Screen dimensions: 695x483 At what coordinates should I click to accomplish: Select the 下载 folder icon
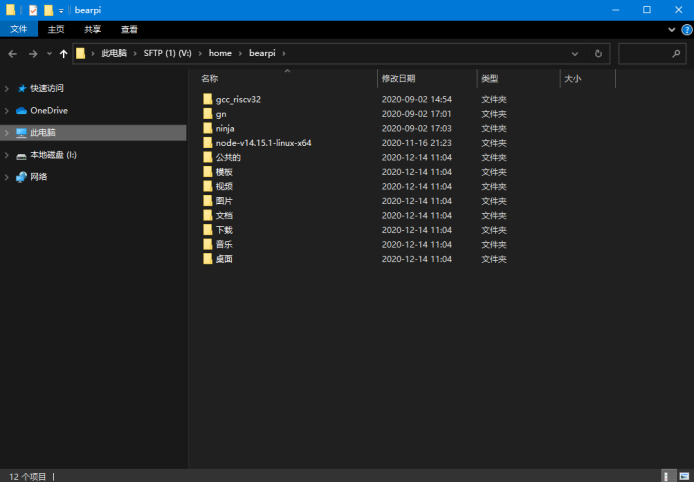pyautogui.click(x=207, y=230)
